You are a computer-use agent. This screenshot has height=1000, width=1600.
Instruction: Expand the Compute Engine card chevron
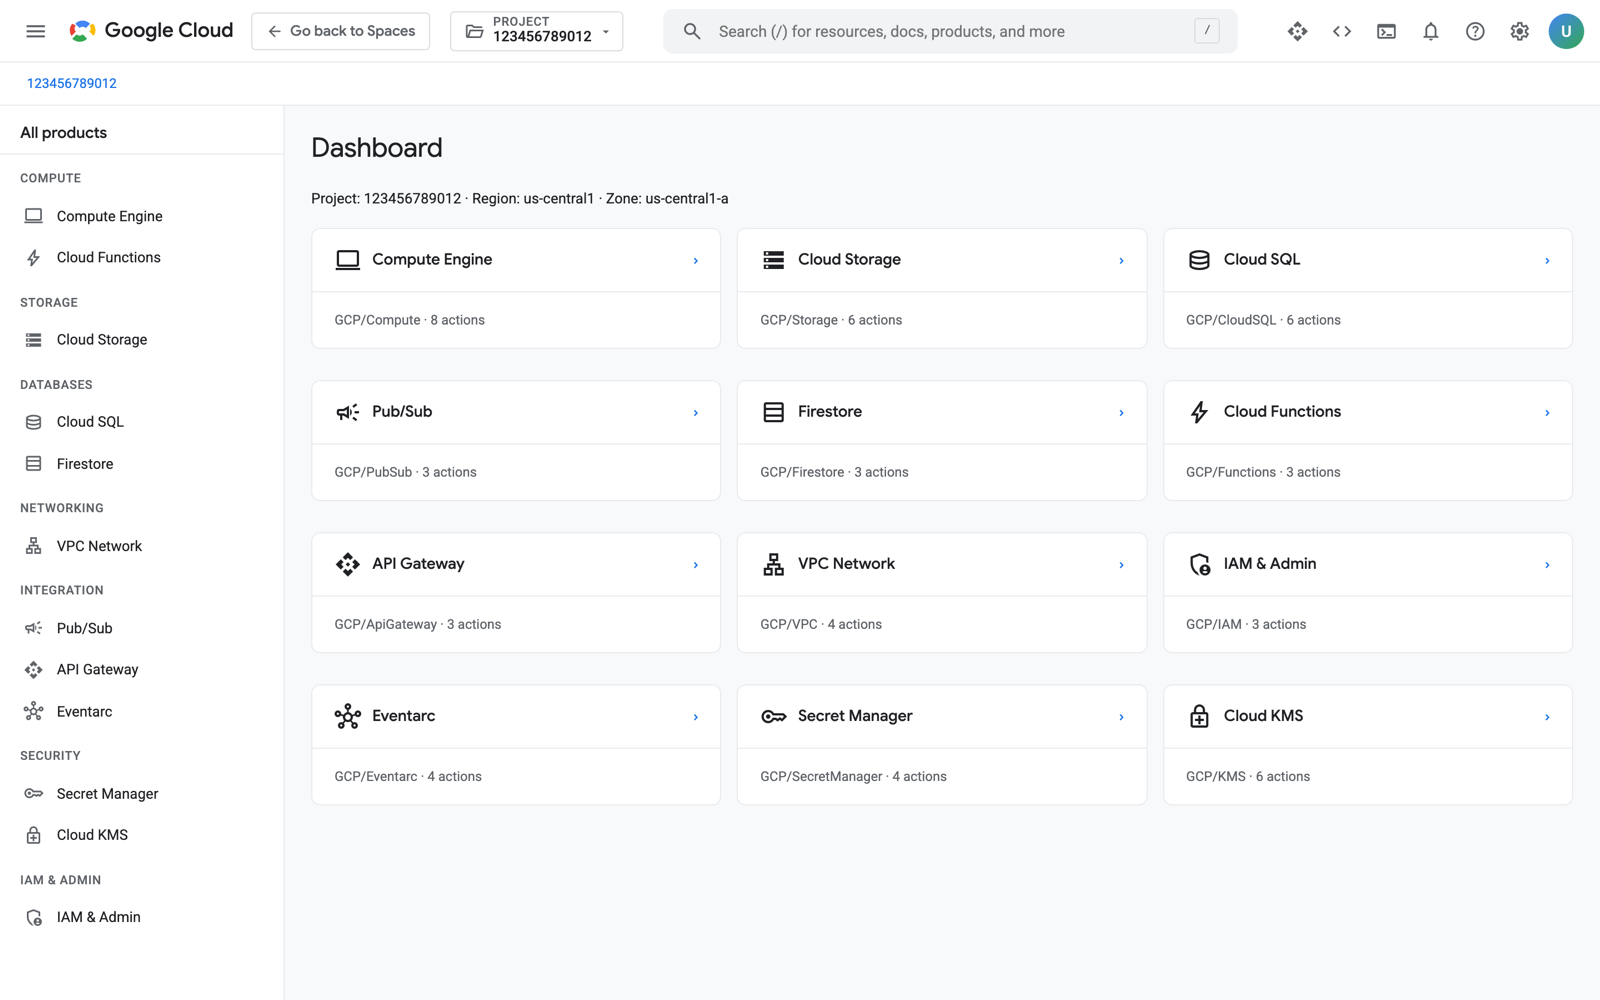(x=696, y=260)
